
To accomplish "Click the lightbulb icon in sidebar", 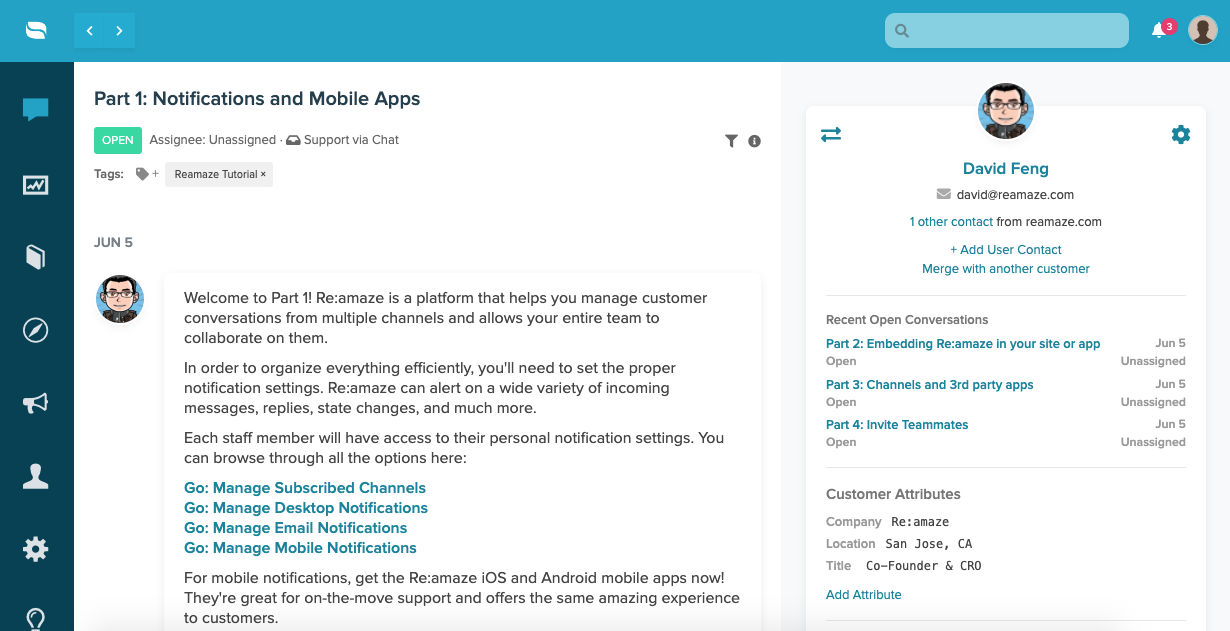I will tap(36, 619).
